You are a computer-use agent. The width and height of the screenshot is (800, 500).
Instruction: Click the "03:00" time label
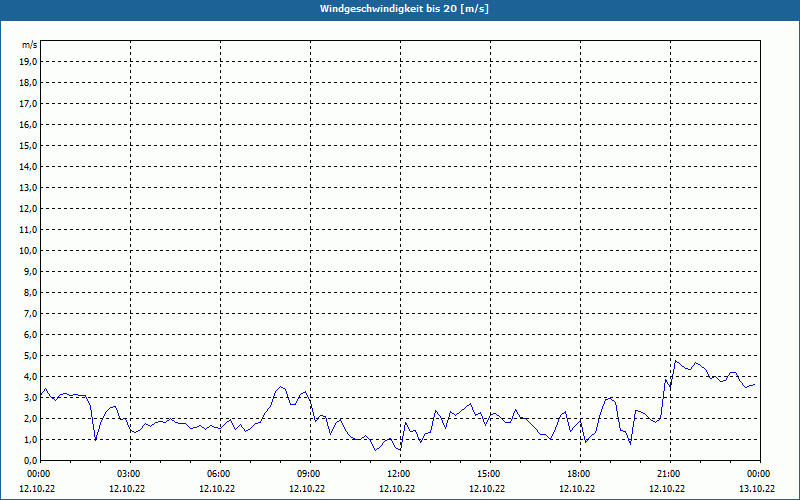pyautogui.click(x=131, y=474)
